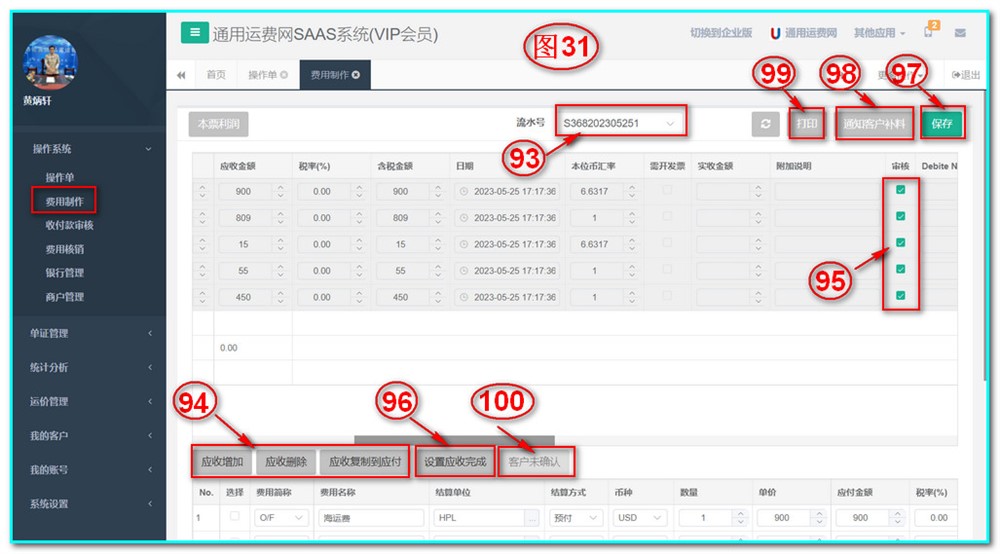
Task: Tick the 选择 checkbox for row 1
Action: (234, 517)
